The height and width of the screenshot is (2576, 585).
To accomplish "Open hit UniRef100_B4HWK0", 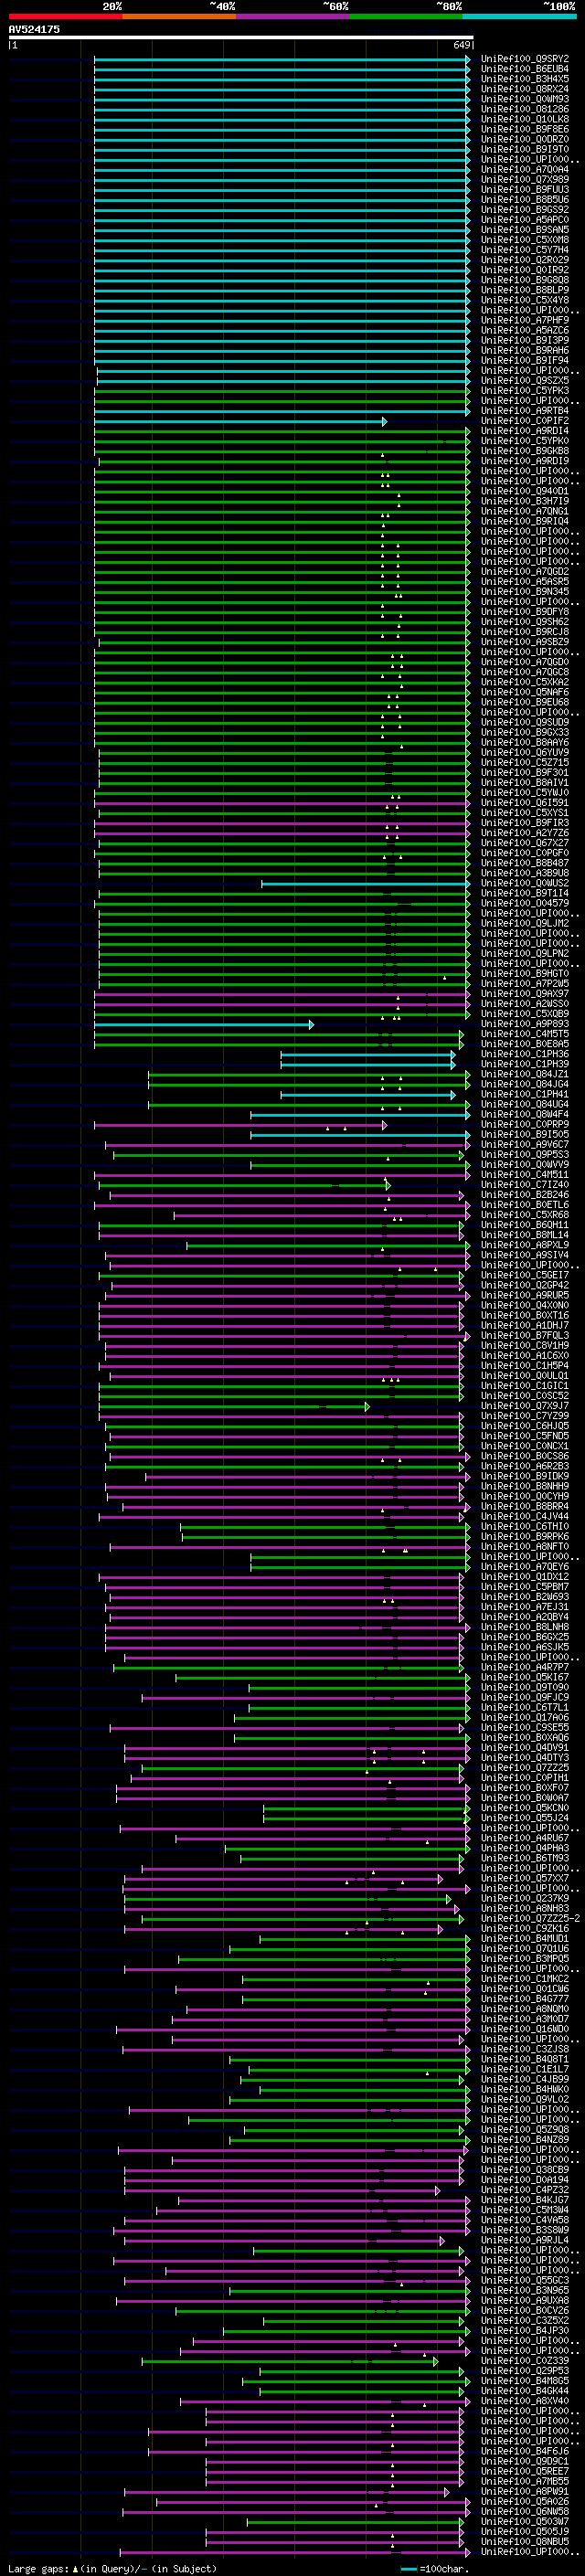I will click(524, 2090).
